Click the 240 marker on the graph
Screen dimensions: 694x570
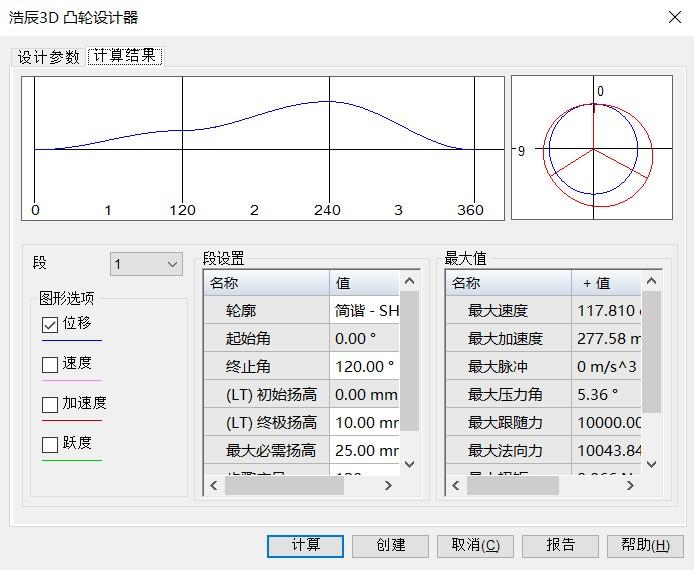327,210
